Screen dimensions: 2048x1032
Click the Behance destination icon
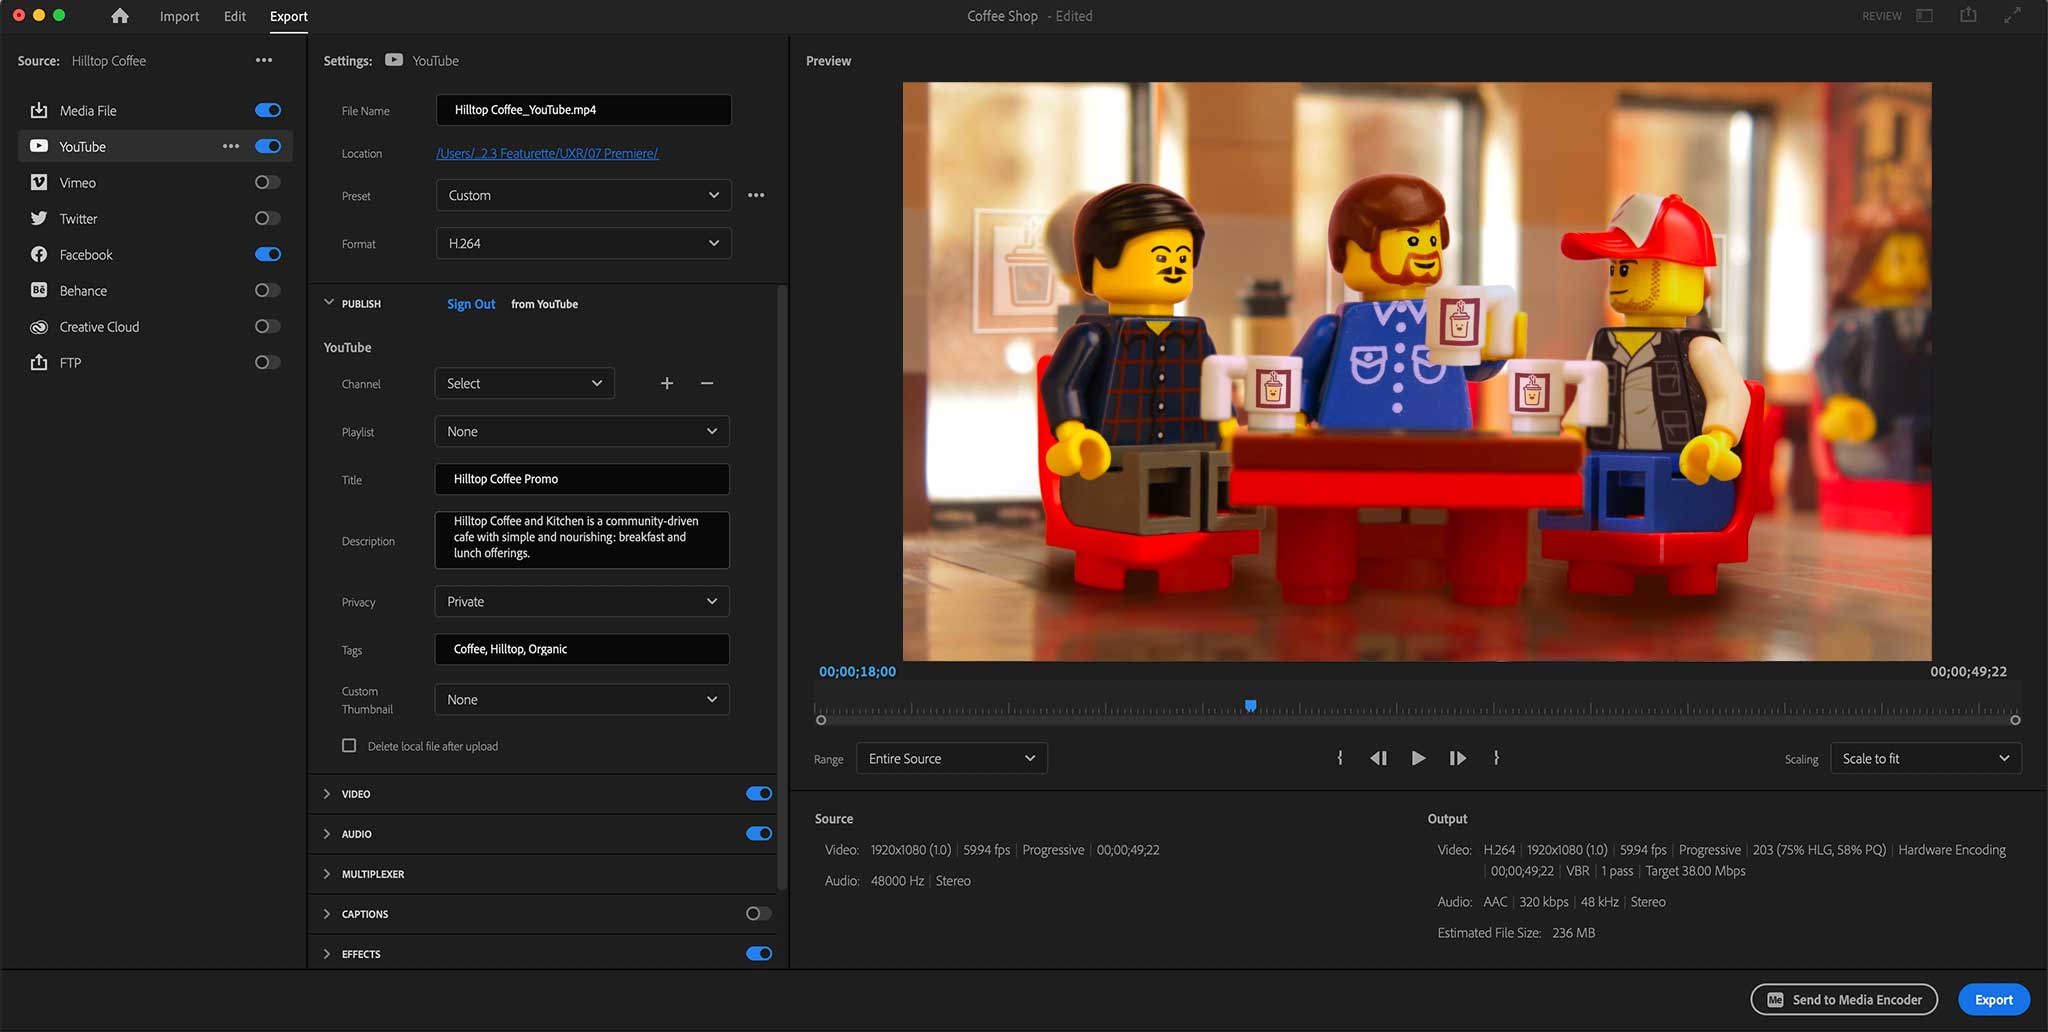(39, 290)
